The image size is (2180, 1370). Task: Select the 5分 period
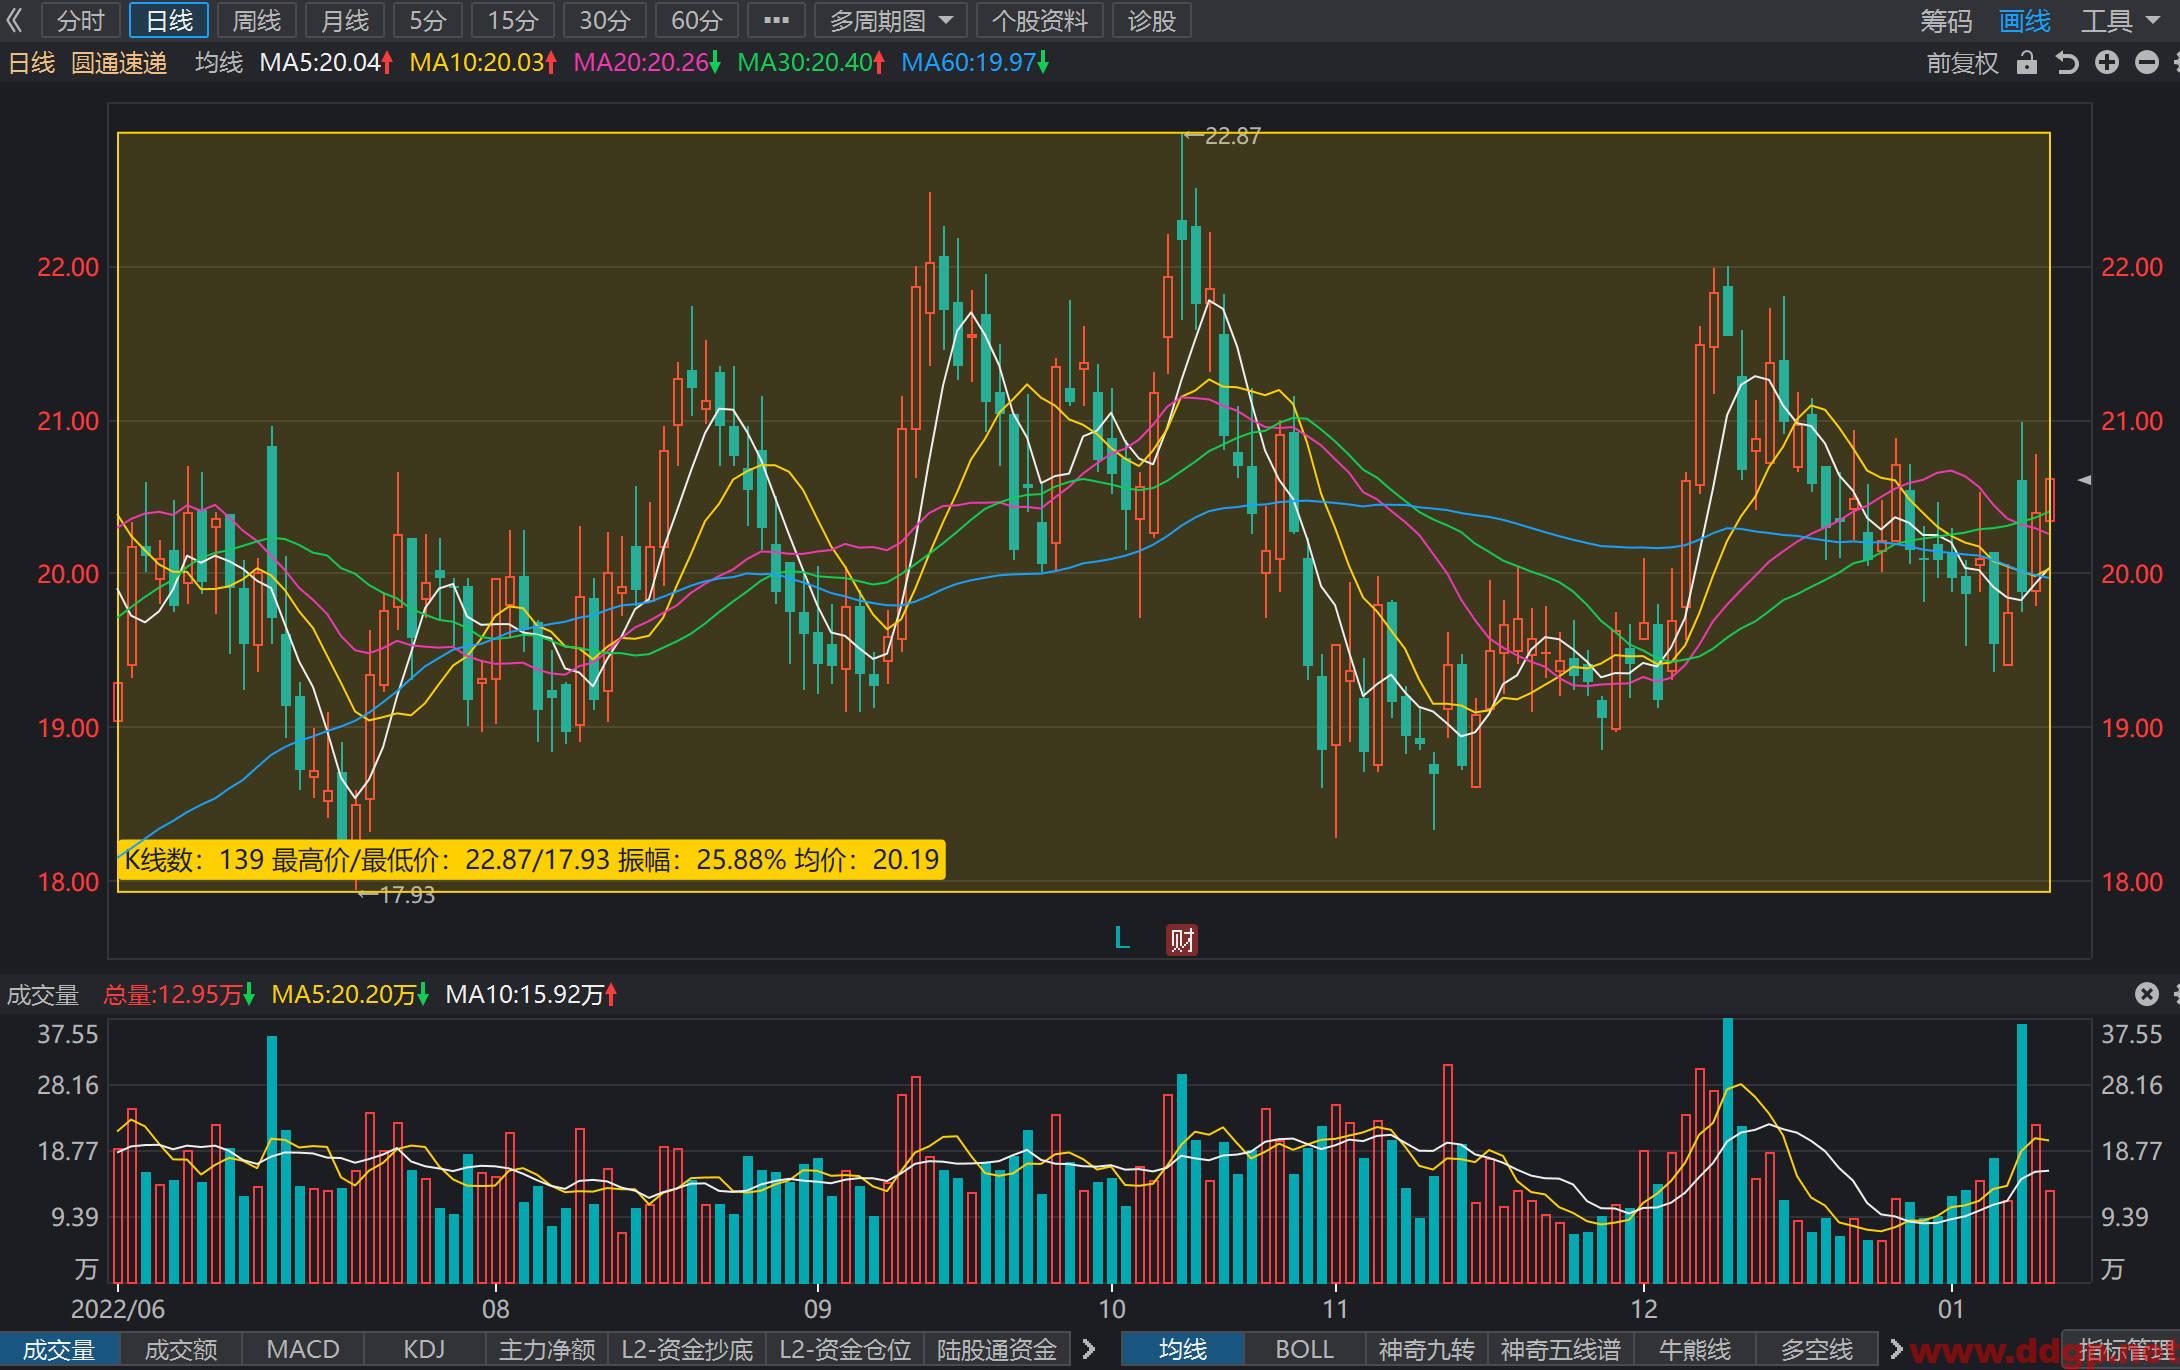[428, 20]
